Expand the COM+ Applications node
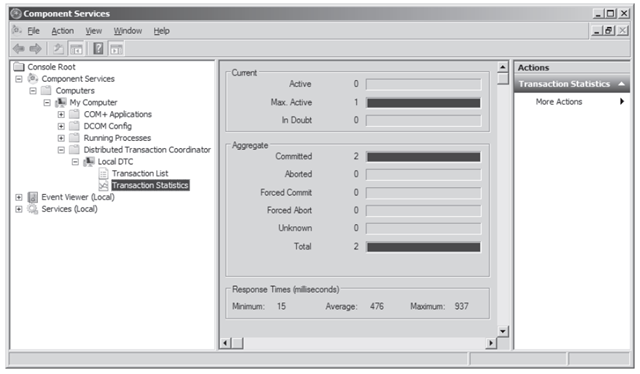 [61, 114]
